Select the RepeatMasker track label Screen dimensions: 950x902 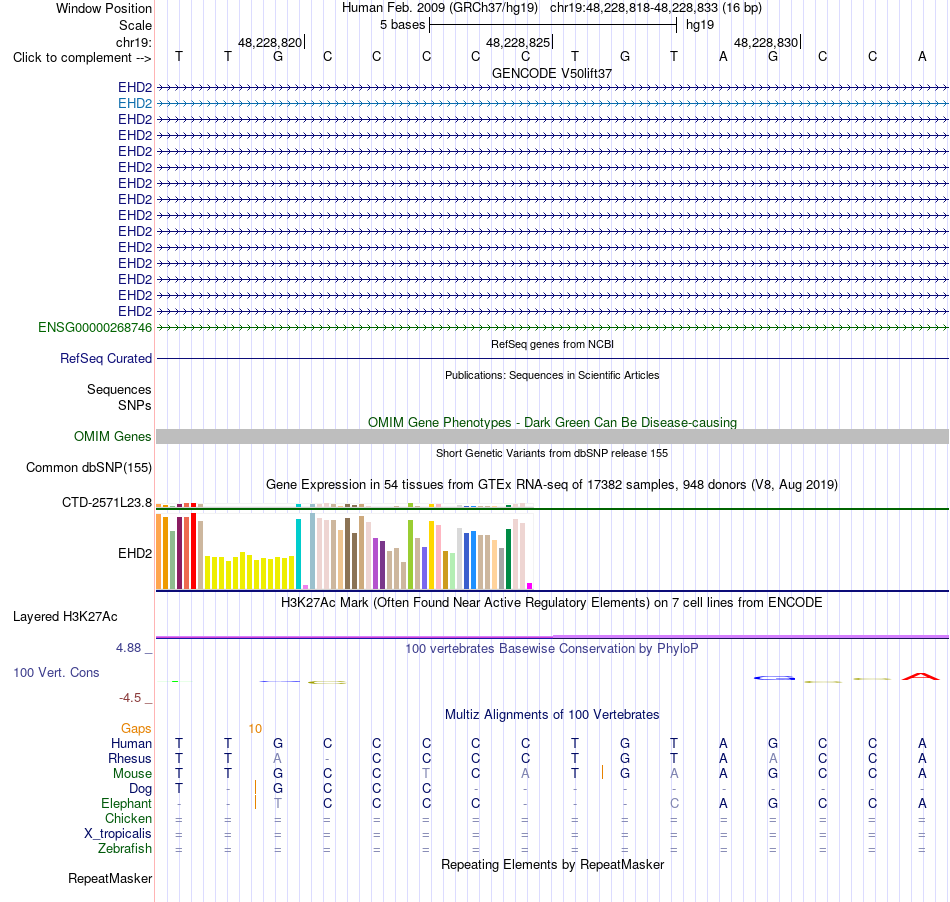click(110, 878)
